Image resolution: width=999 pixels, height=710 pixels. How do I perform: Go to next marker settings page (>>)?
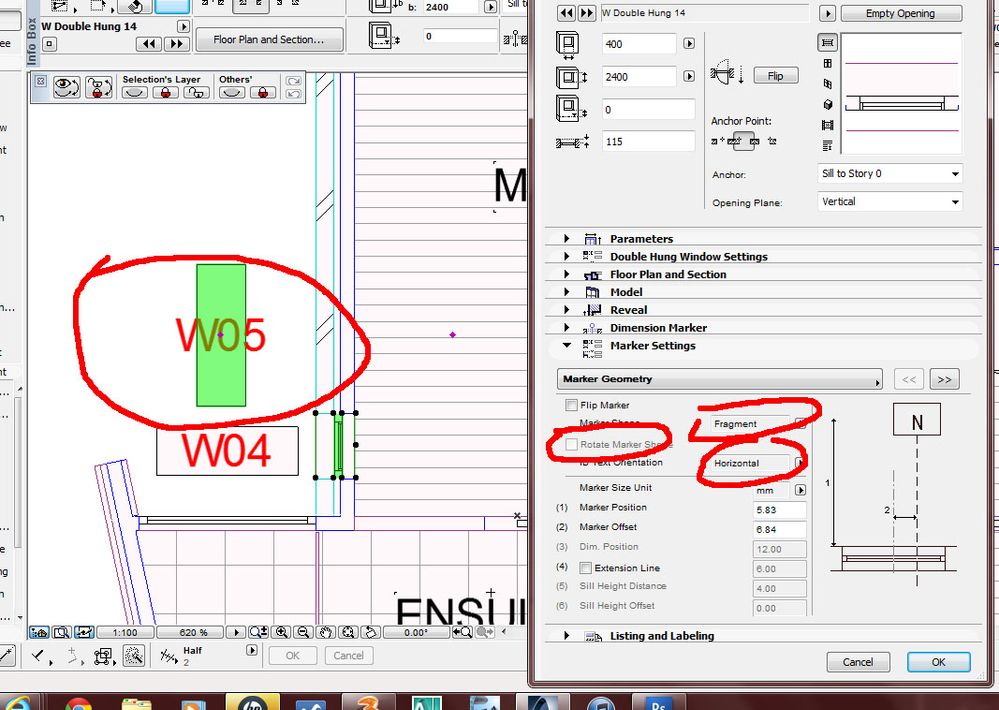[x=944, y=379]
